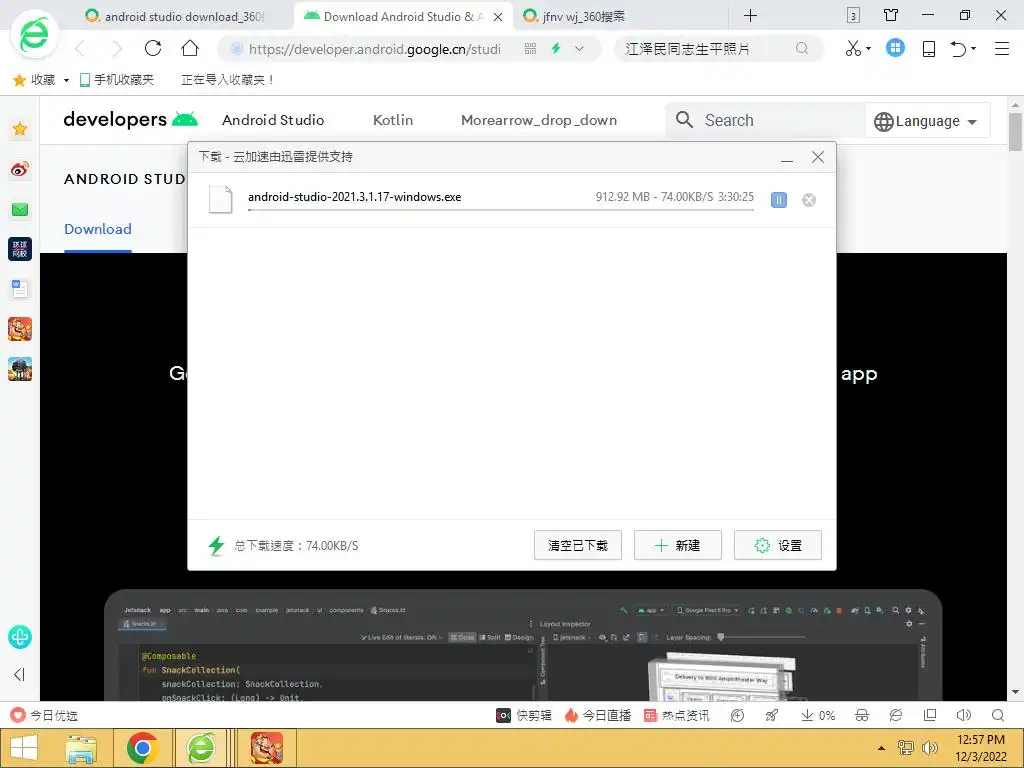
Task: Expand the undo closed tab dropdown arrow
Action: point(974,48)
